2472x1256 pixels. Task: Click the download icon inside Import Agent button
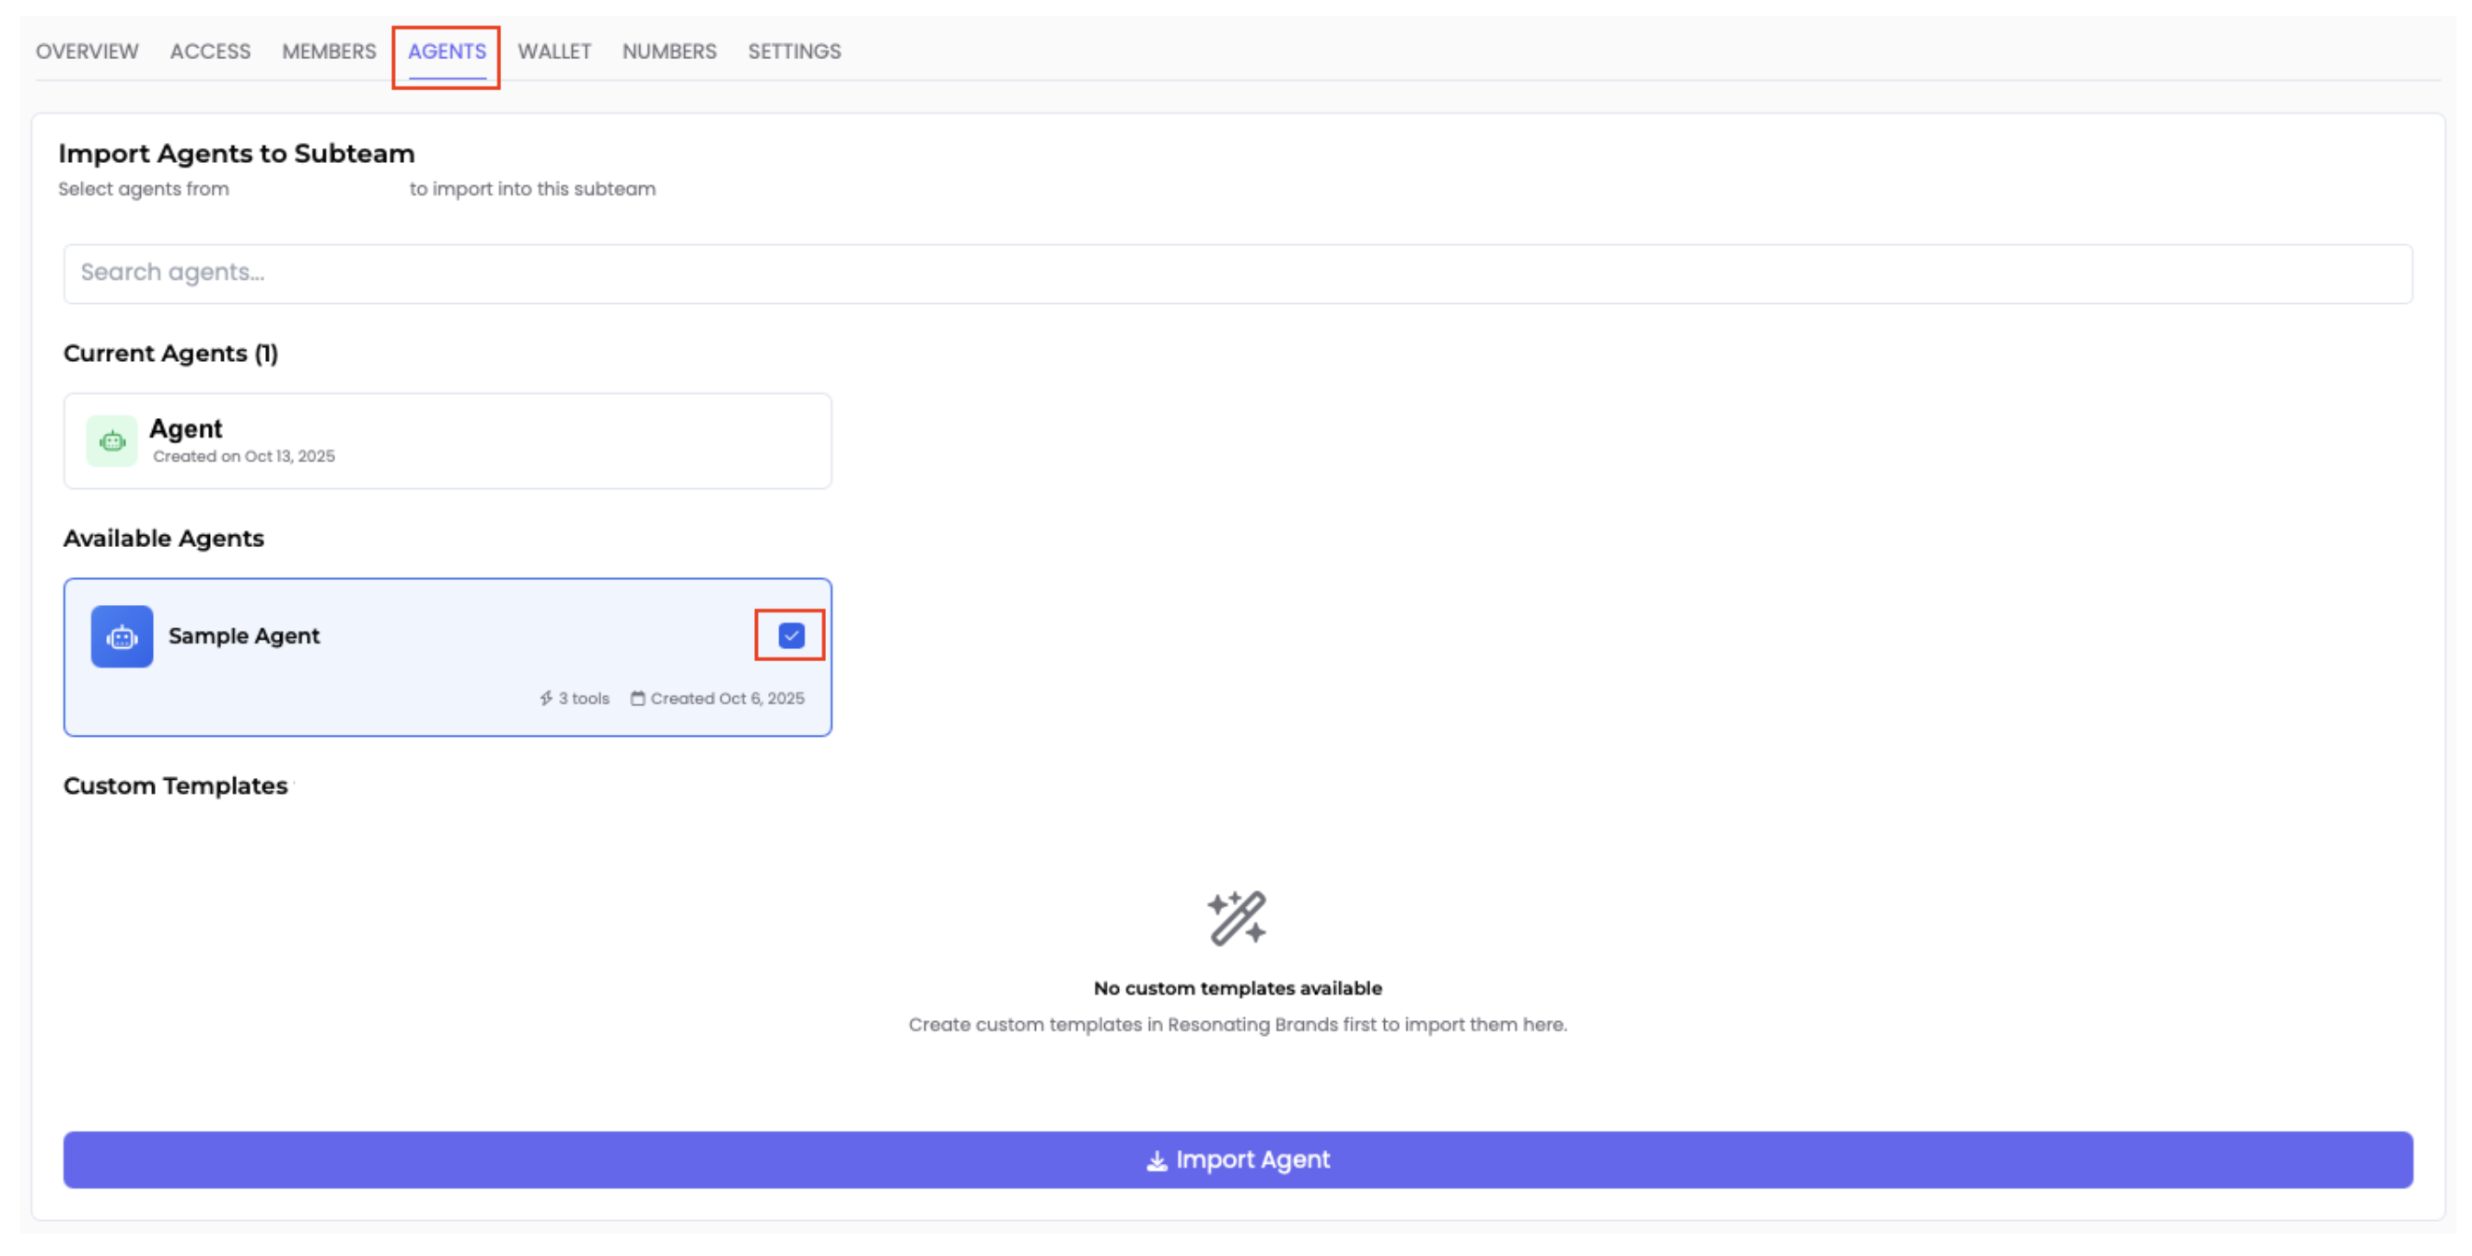pyautogui.click(x=1157, y=1160)
